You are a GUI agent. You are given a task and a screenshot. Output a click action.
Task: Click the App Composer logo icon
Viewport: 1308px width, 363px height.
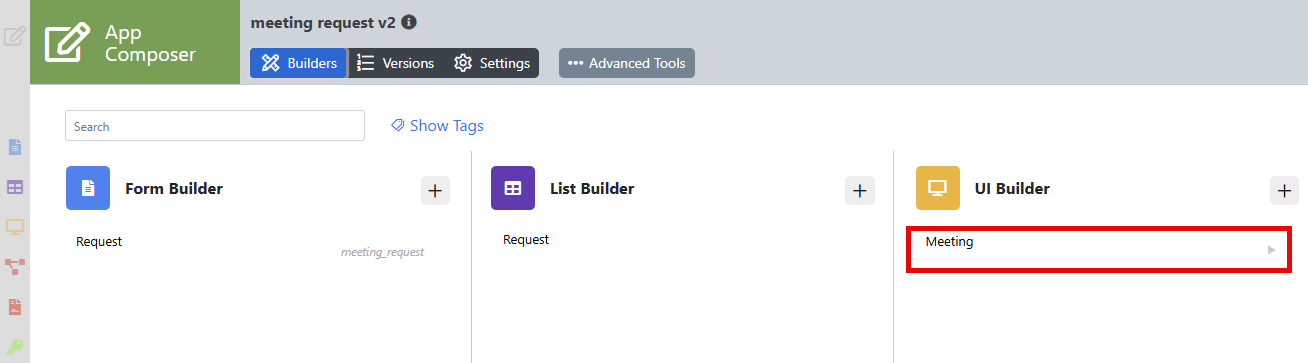tap(67, 42)
